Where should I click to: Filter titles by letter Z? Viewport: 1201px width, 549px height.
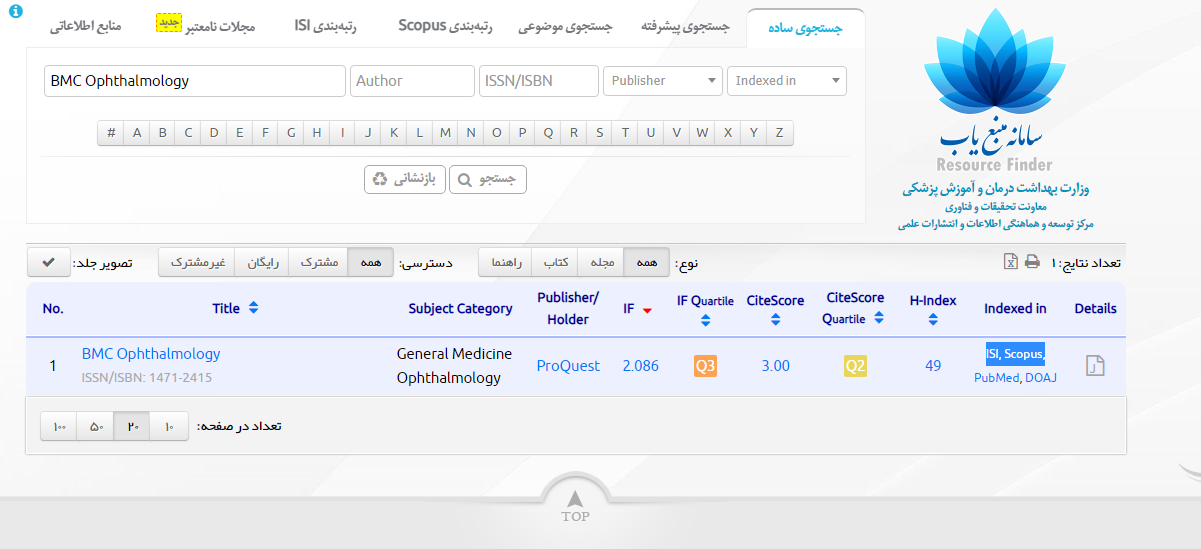tap(779, 133)
